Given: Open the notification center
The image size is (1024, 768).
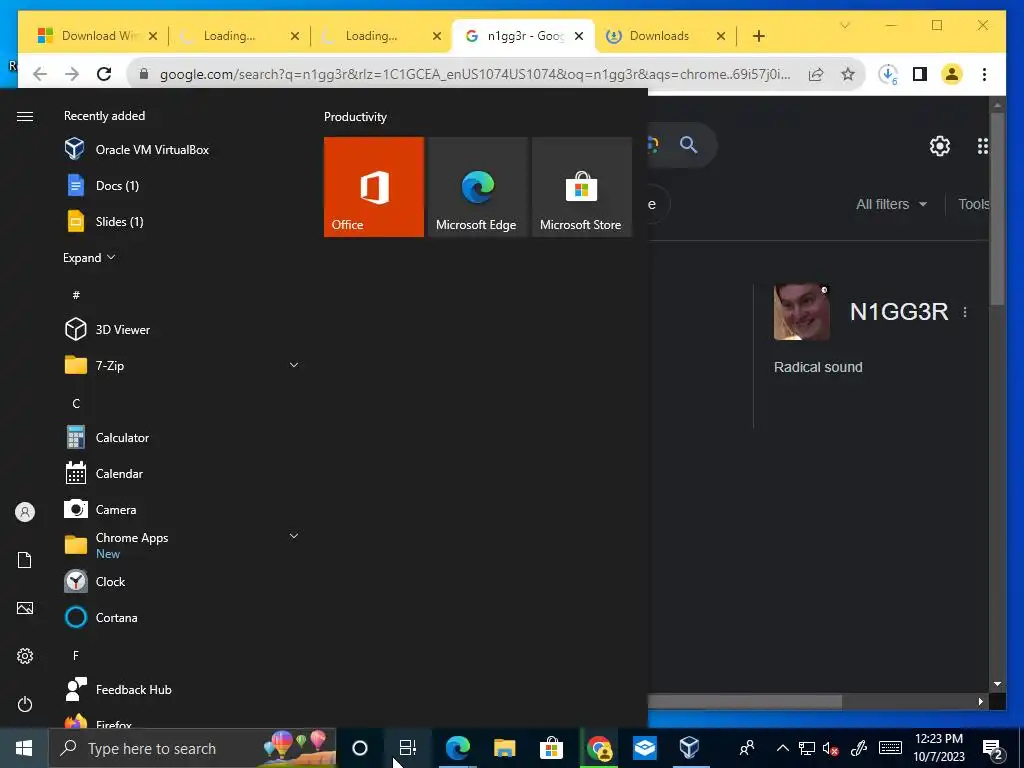Looking at the screenshot, I should [992, 748].
